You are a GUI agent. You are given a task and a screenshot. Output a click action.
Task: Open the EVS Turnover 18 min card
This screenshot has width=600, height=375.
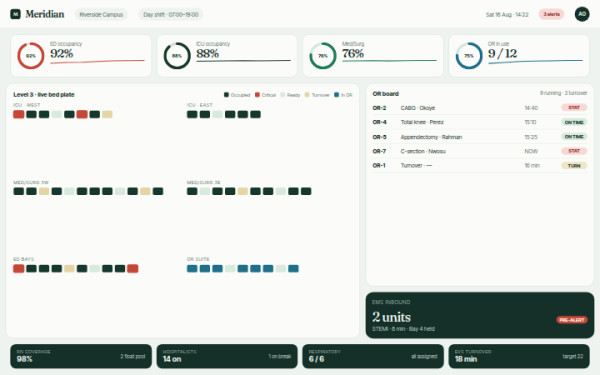point(519,356)
